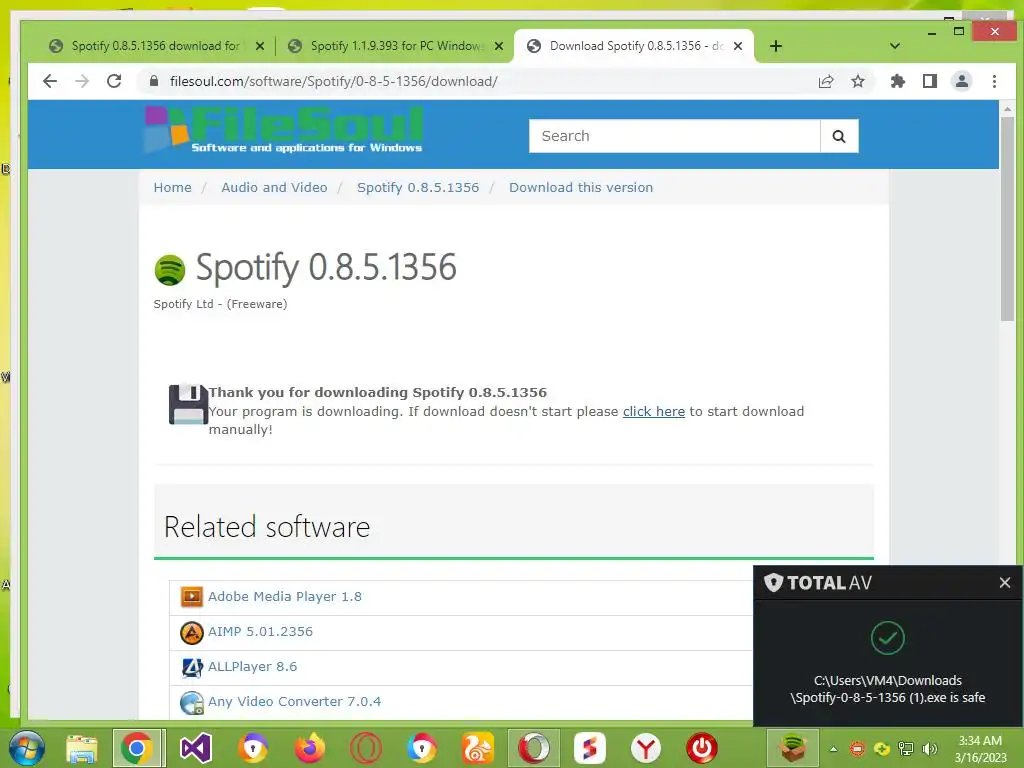
Task: Open Any Video Converter 7.0.4 link
Action: pyautogui.click(x=294, y=701)
